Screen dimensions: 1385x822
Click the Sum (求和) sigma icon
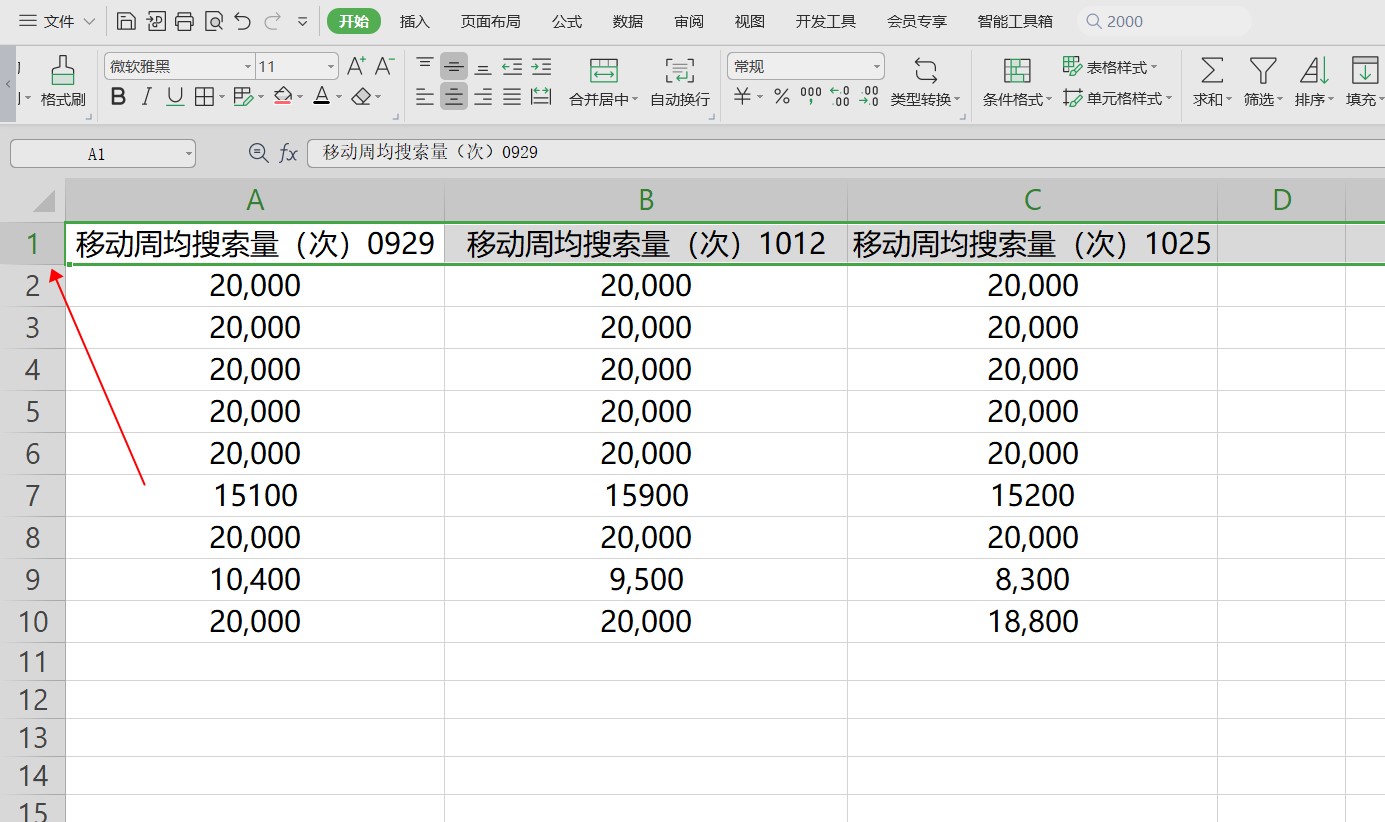[1211, 71]
